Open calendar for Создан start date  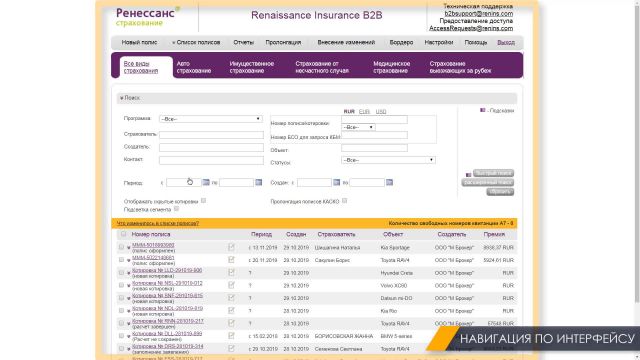click(336, 182)
